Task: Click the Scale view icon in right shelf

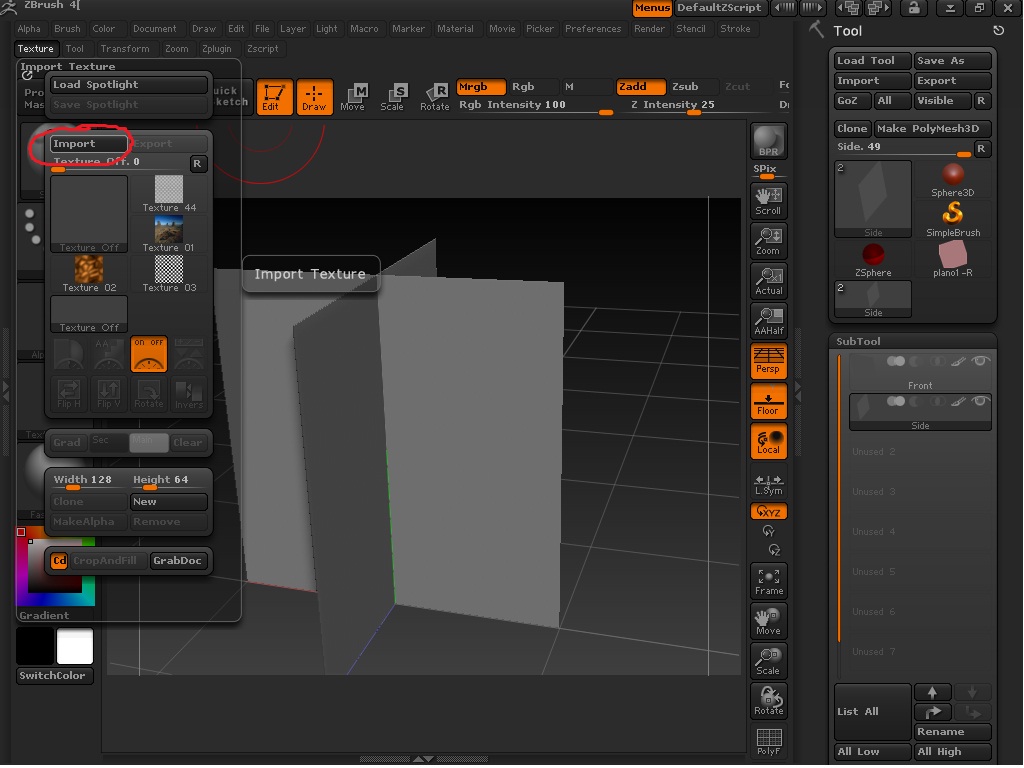Action: coord(769,661)
